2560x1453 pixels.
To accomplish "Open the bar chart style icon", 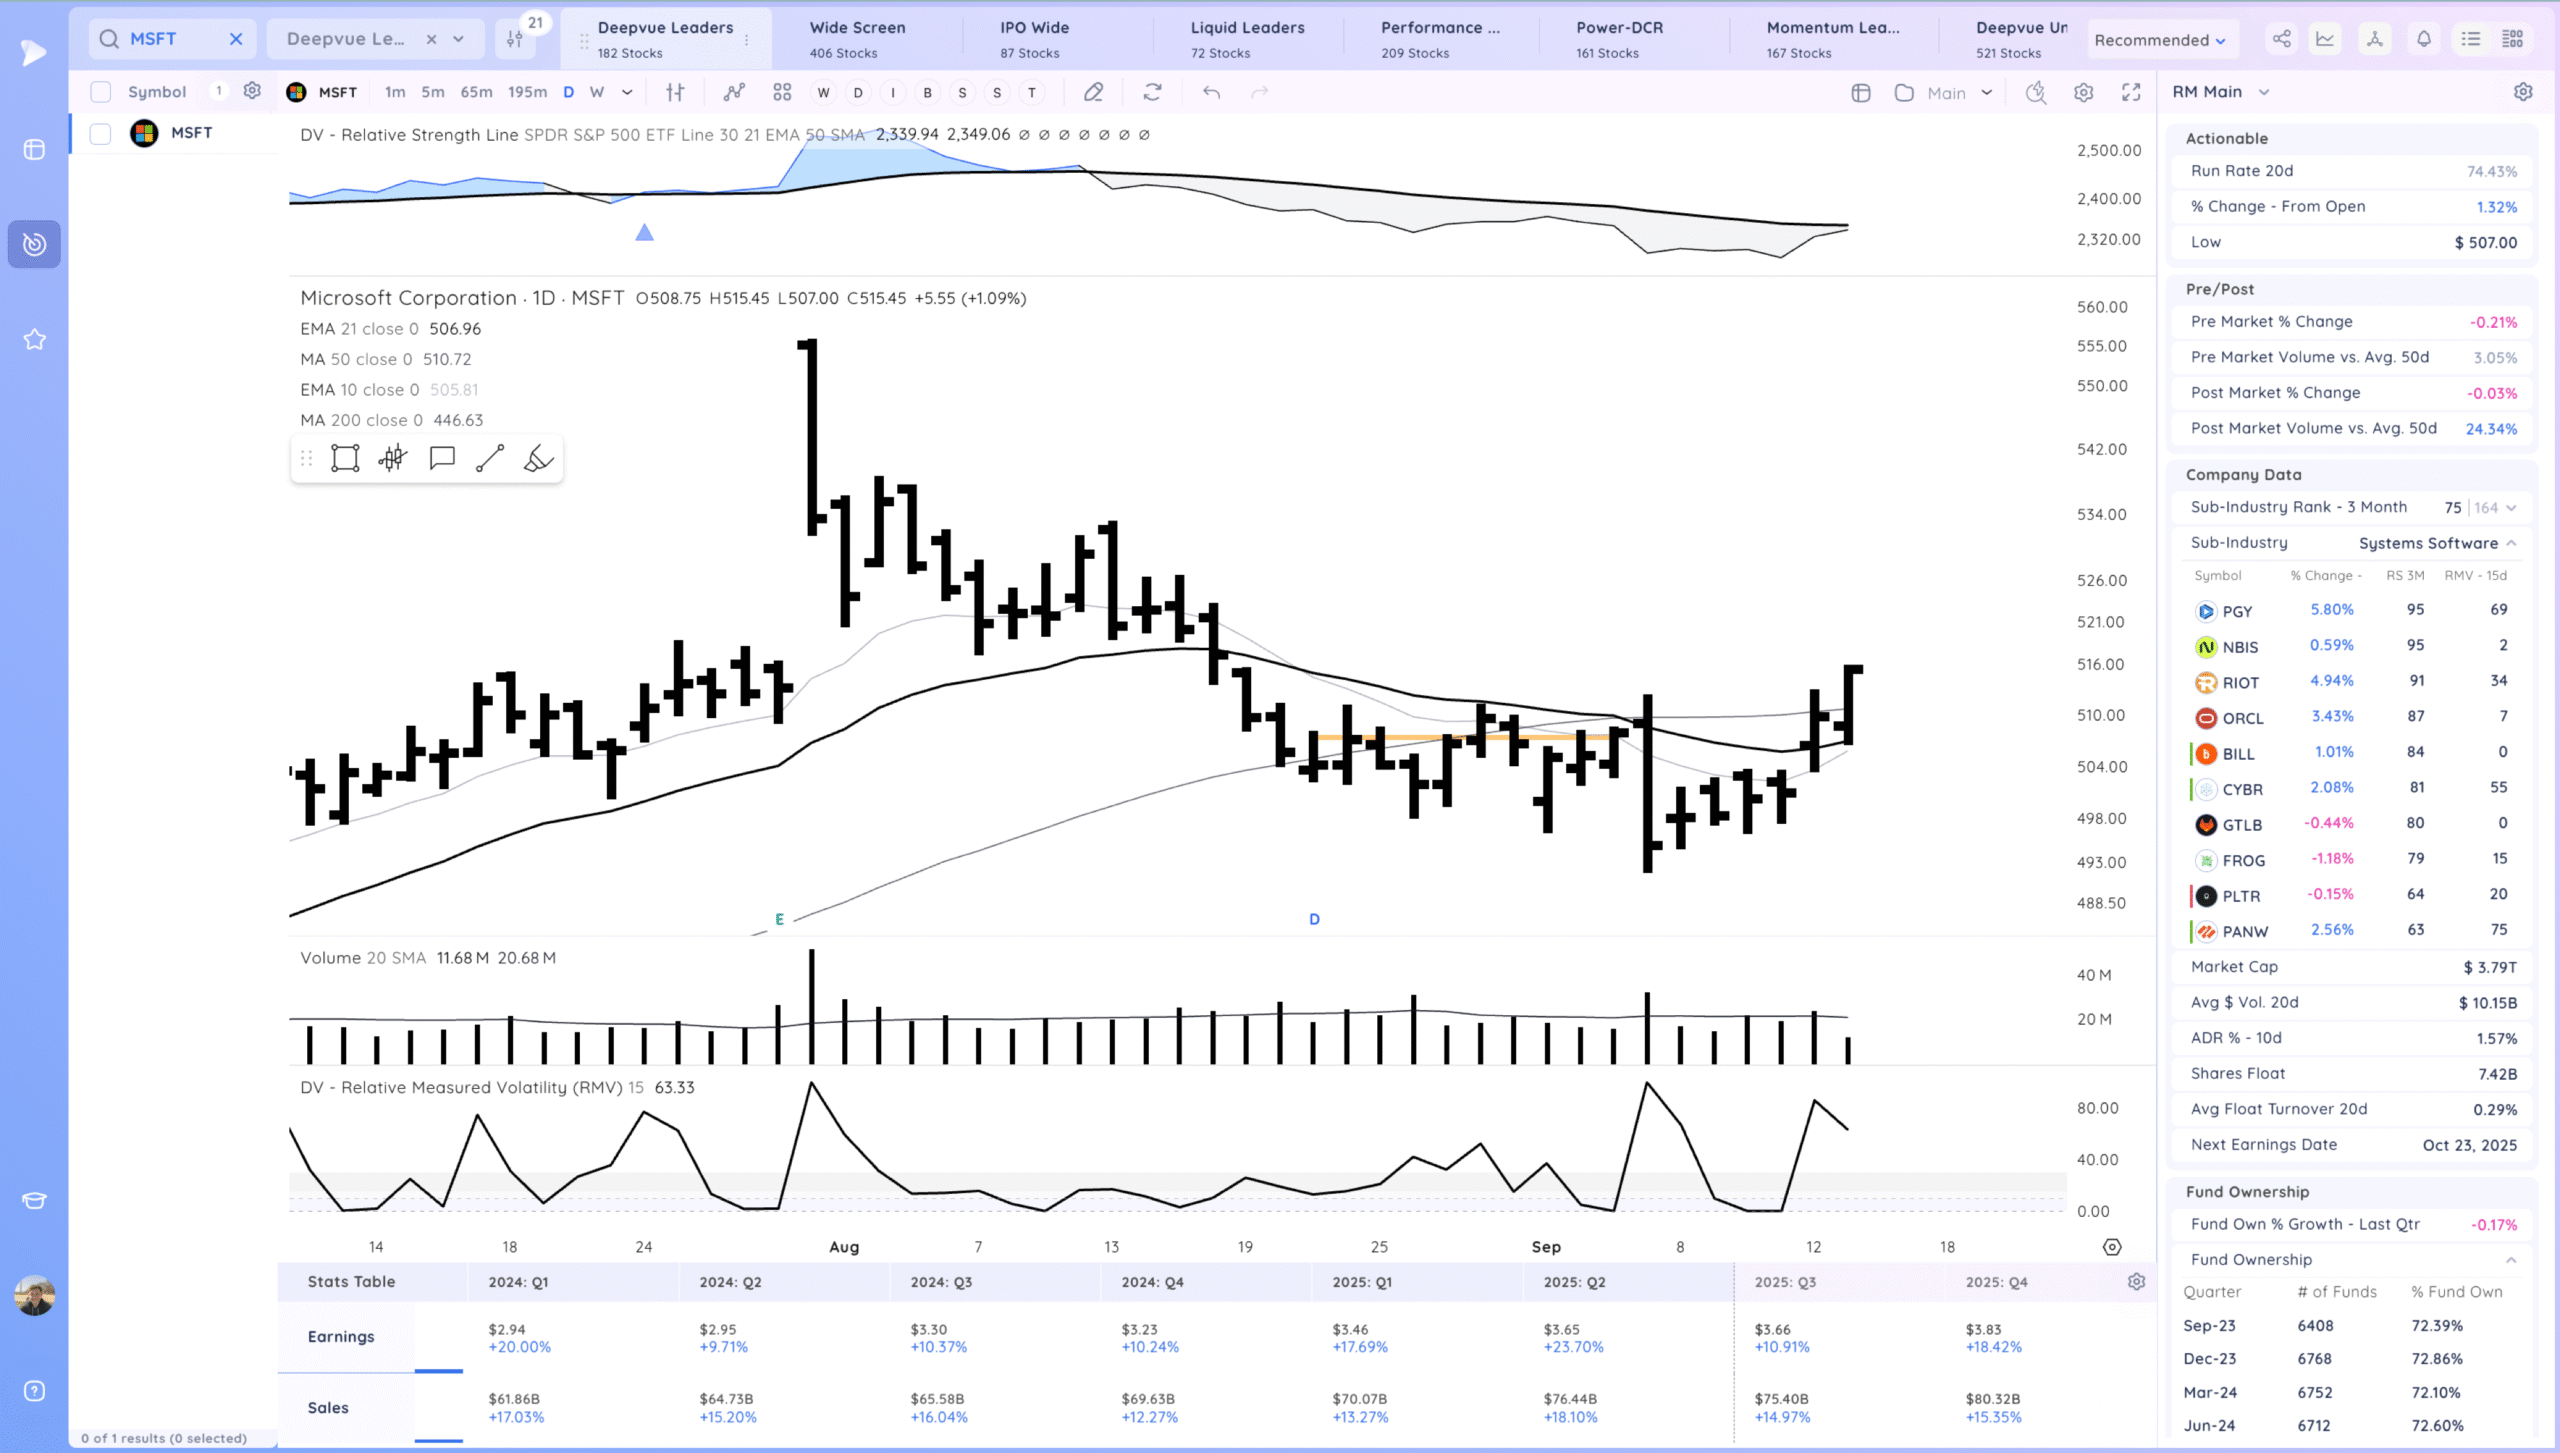I will [x=675, y=92].
